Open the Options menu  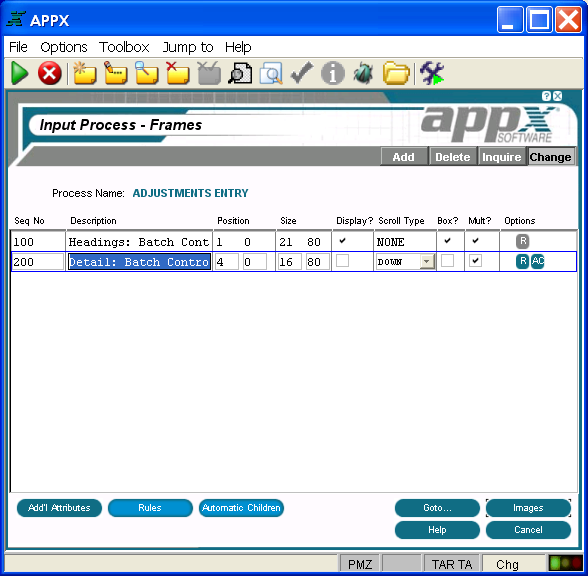pos(64,47)
